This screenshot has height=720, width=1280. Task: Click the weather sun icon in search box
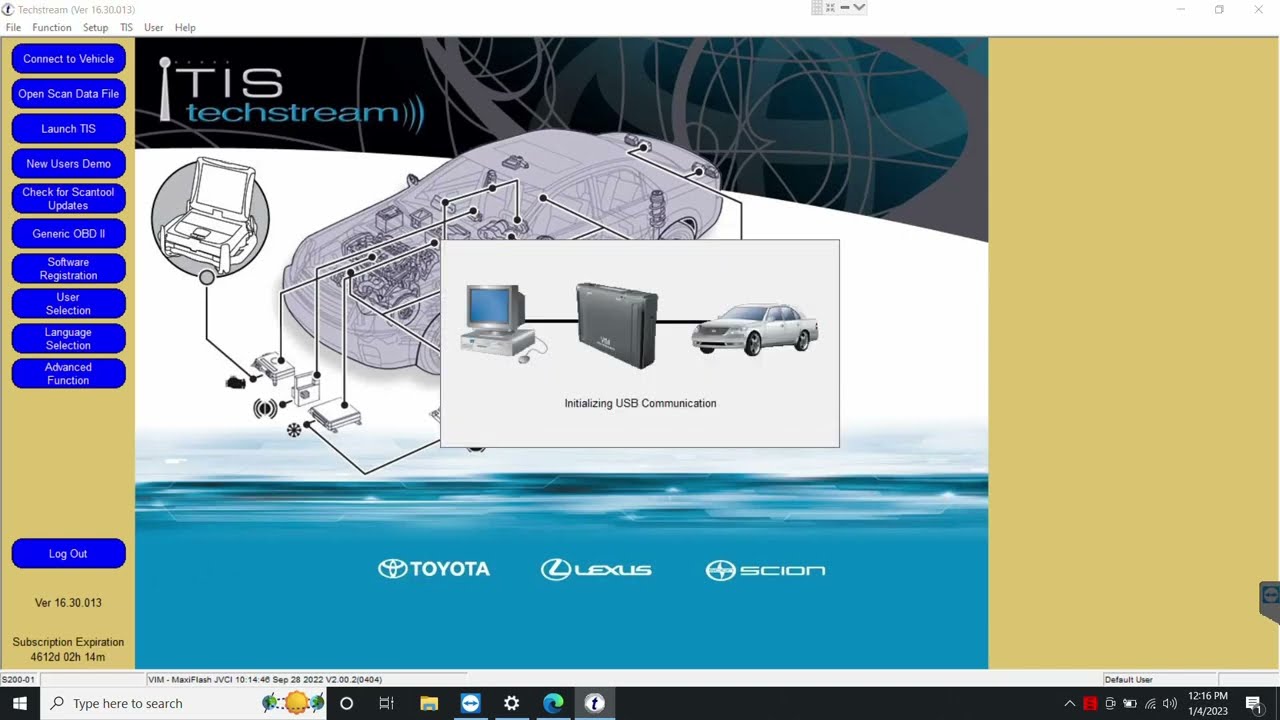(297, 703)
